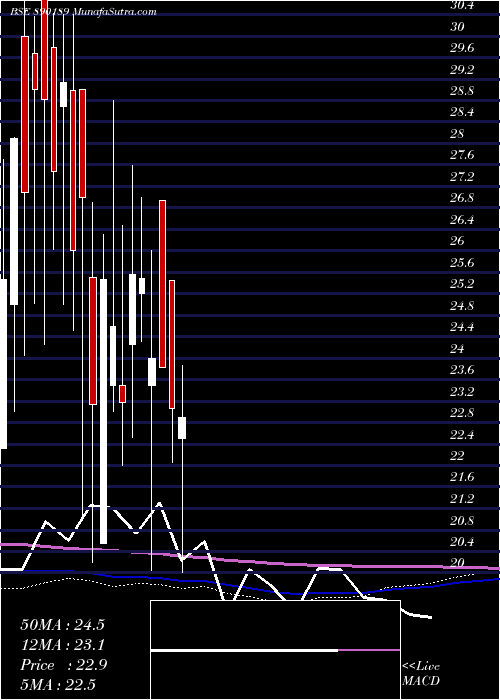Click the 26.8 axis label
The height and width of the screenshot is (700, 500).
click(462, 198)
